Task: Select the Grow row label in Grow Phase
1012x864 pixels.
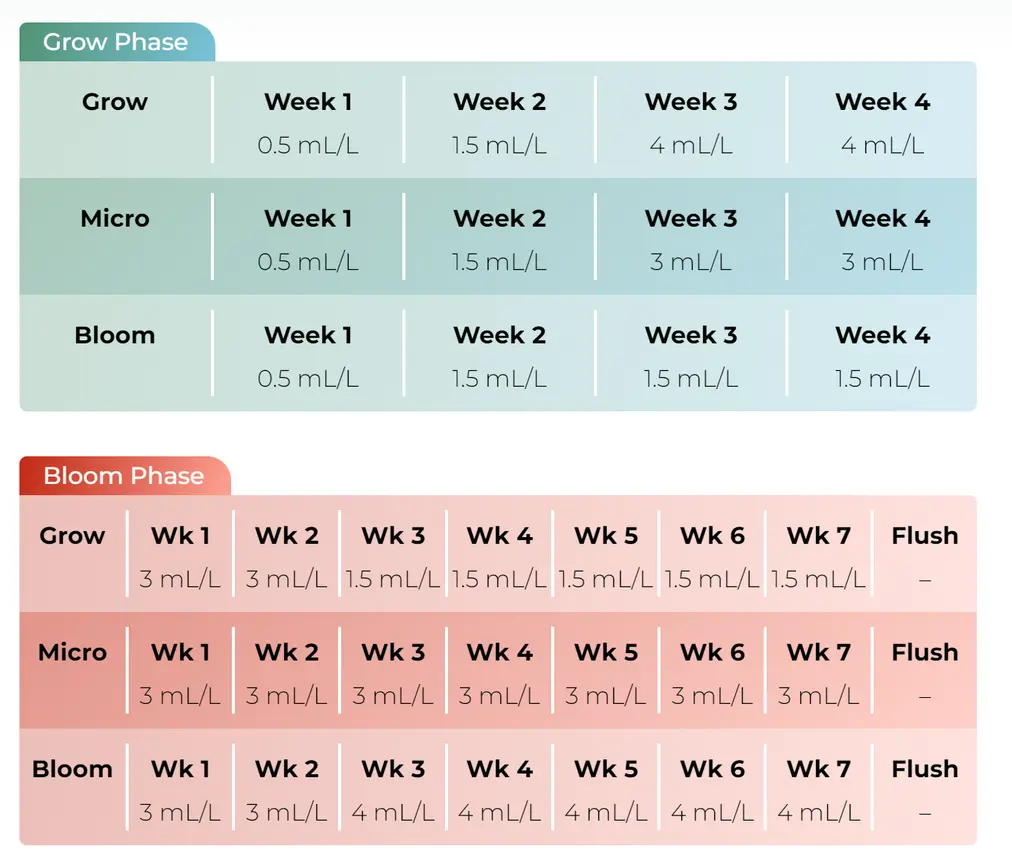Action: [115, 102]
